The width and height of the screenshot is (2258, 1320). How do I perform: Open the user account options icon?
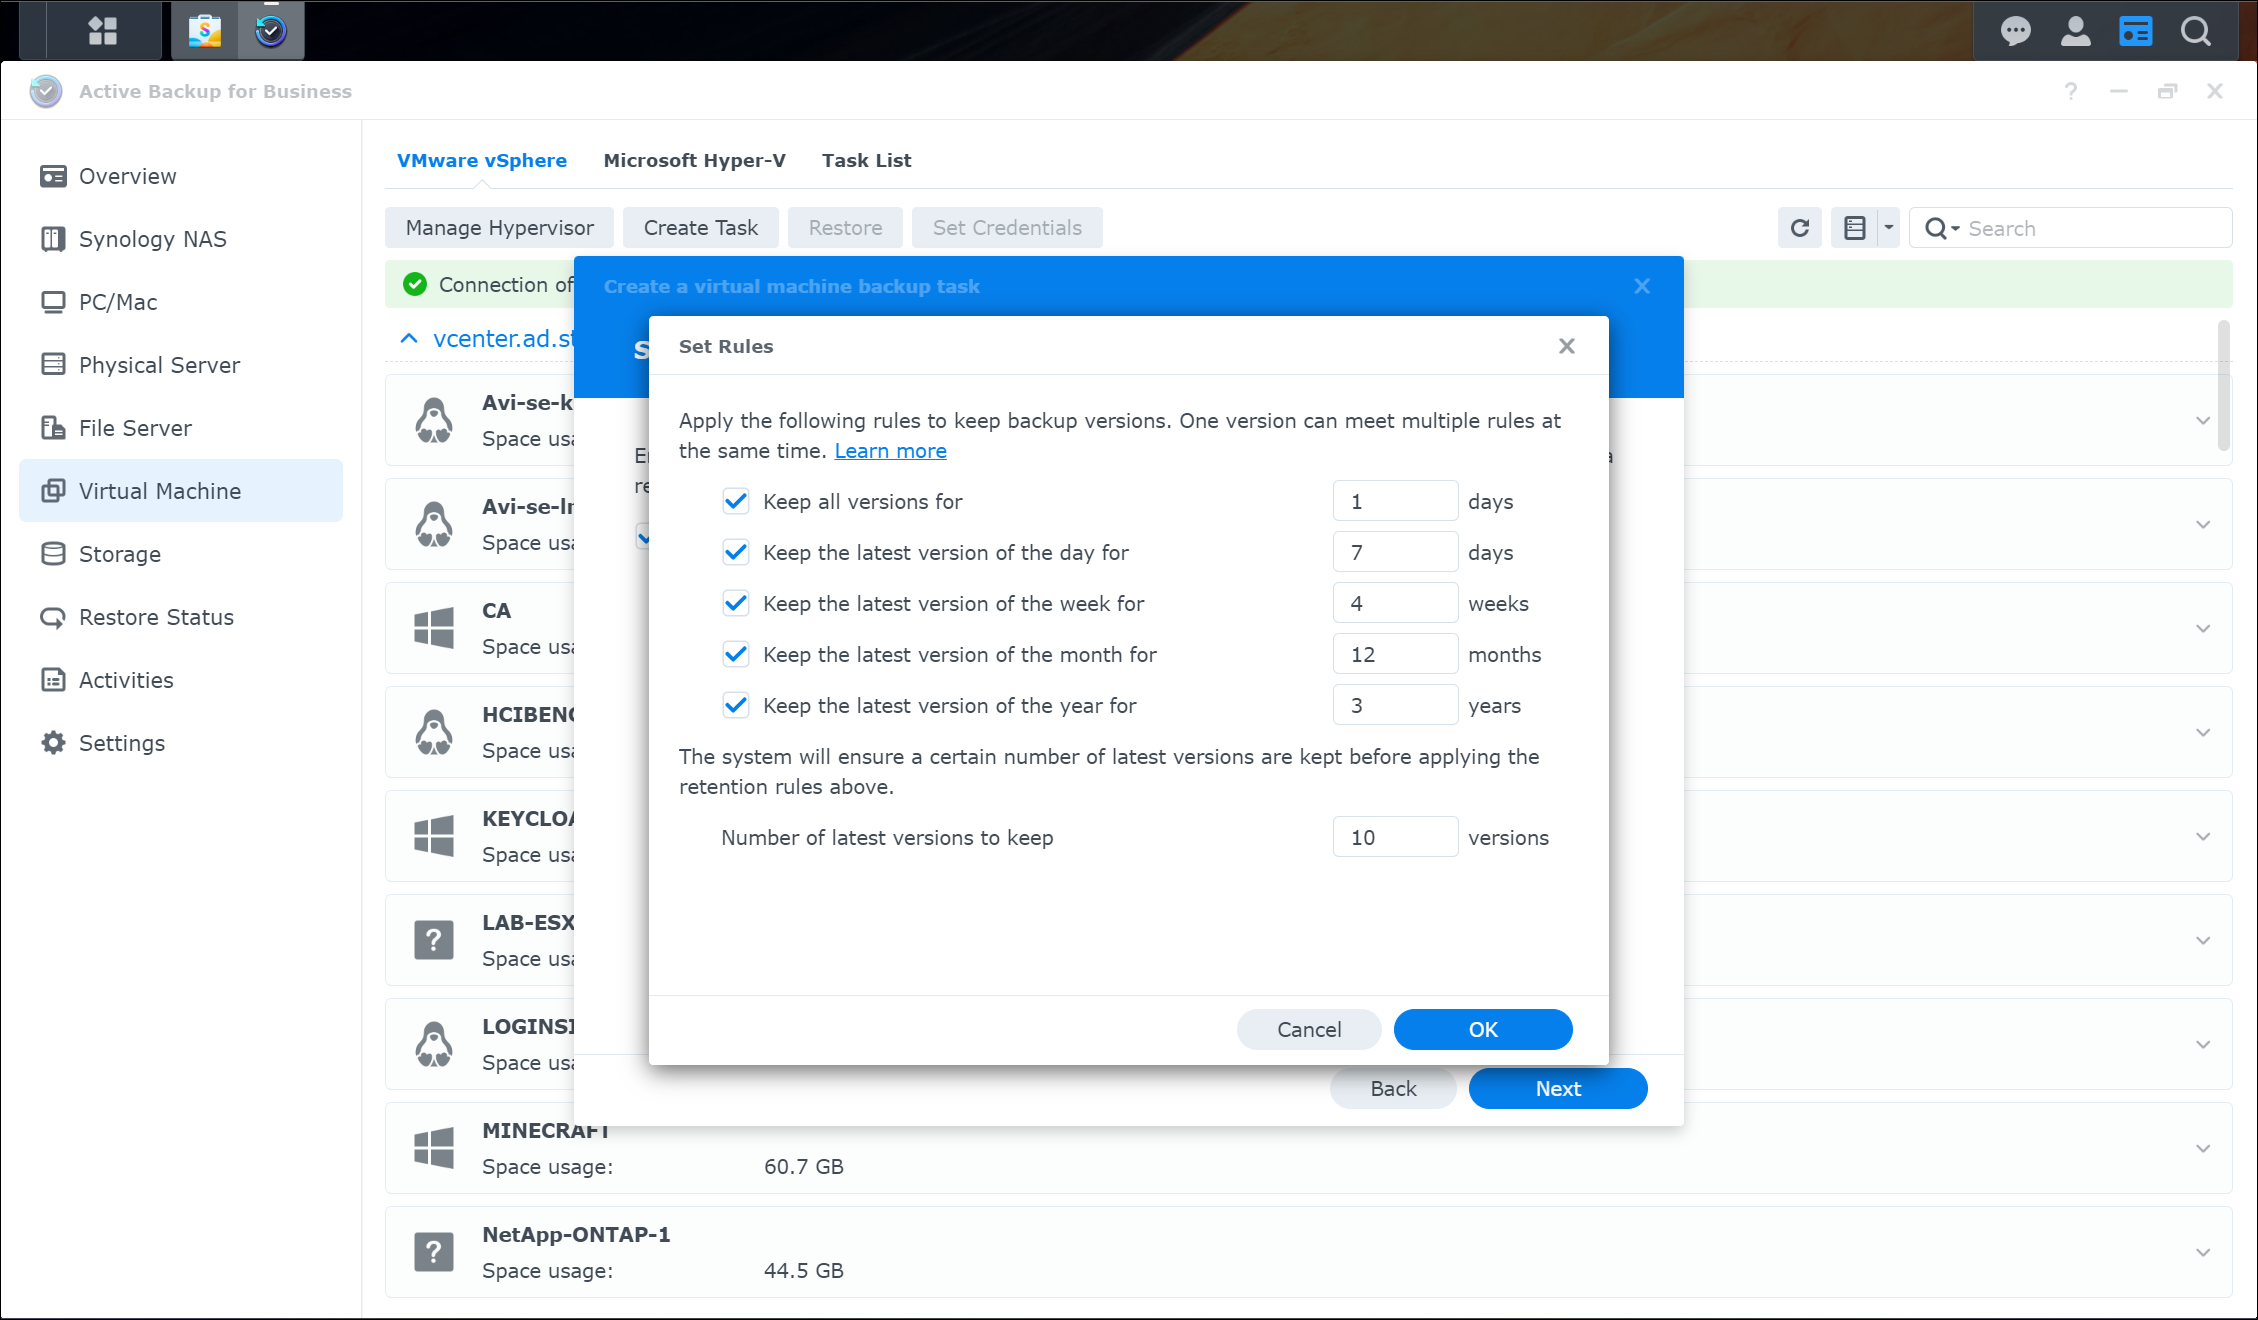click(x=2075, y=31)
